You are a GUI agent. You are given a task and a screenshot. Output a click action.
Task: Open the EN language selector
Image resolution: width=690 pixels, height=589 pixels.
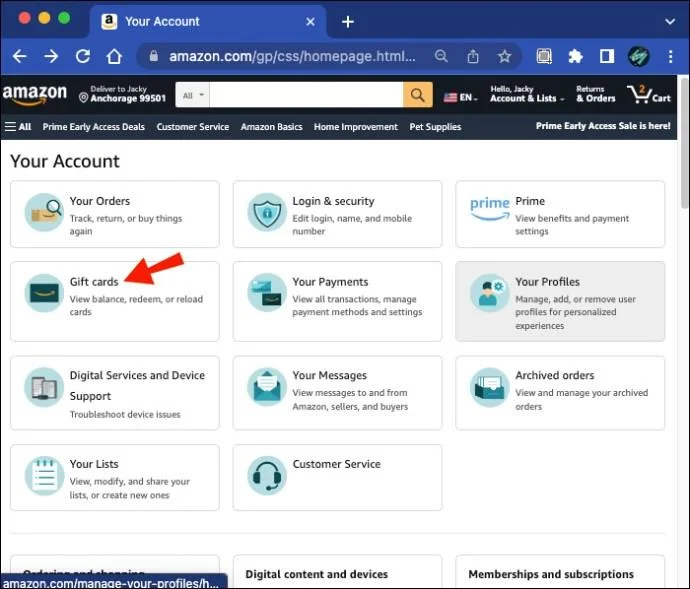click(x=461, y=97)
